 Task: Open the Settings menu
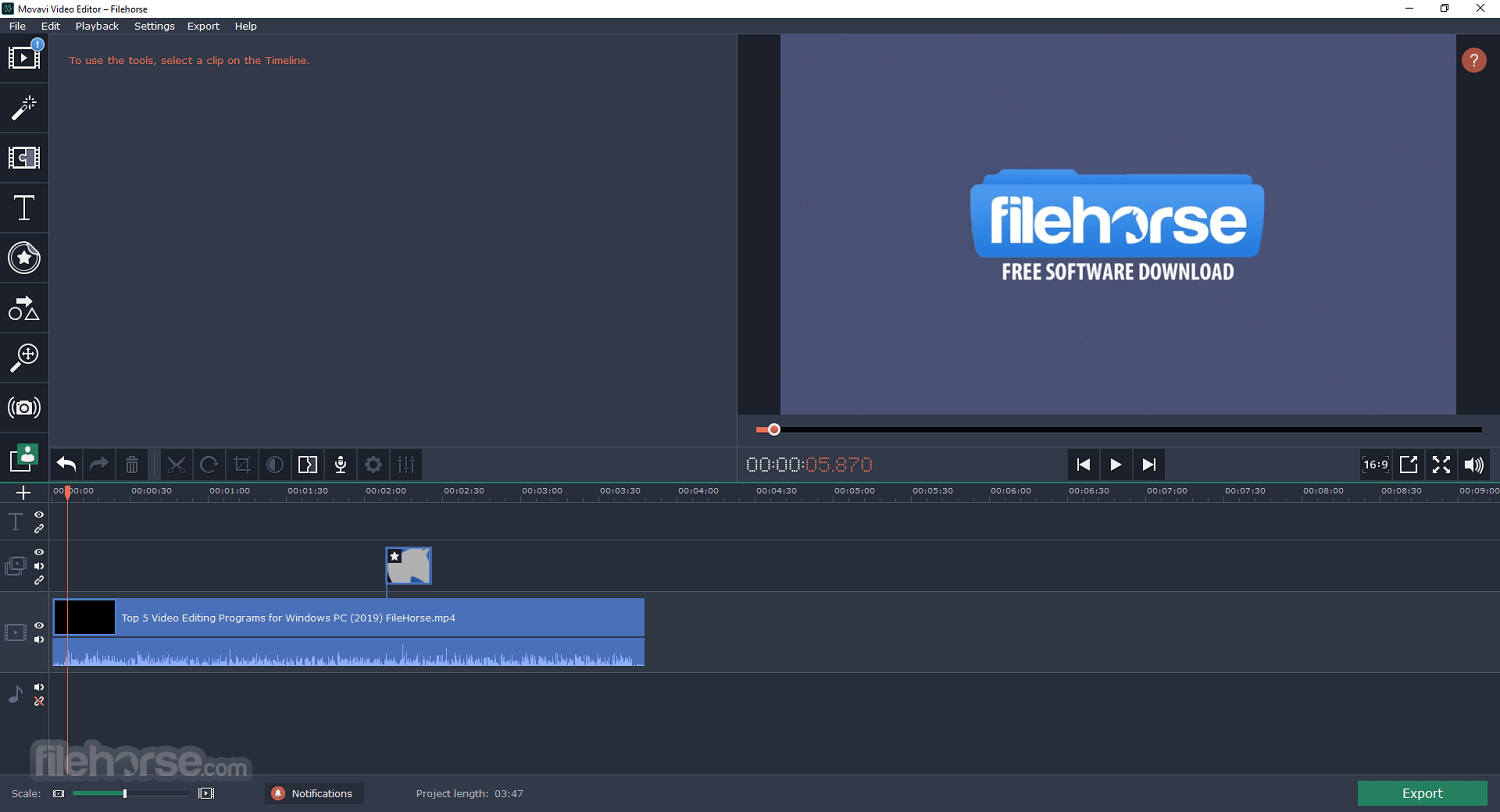[154, 26]
